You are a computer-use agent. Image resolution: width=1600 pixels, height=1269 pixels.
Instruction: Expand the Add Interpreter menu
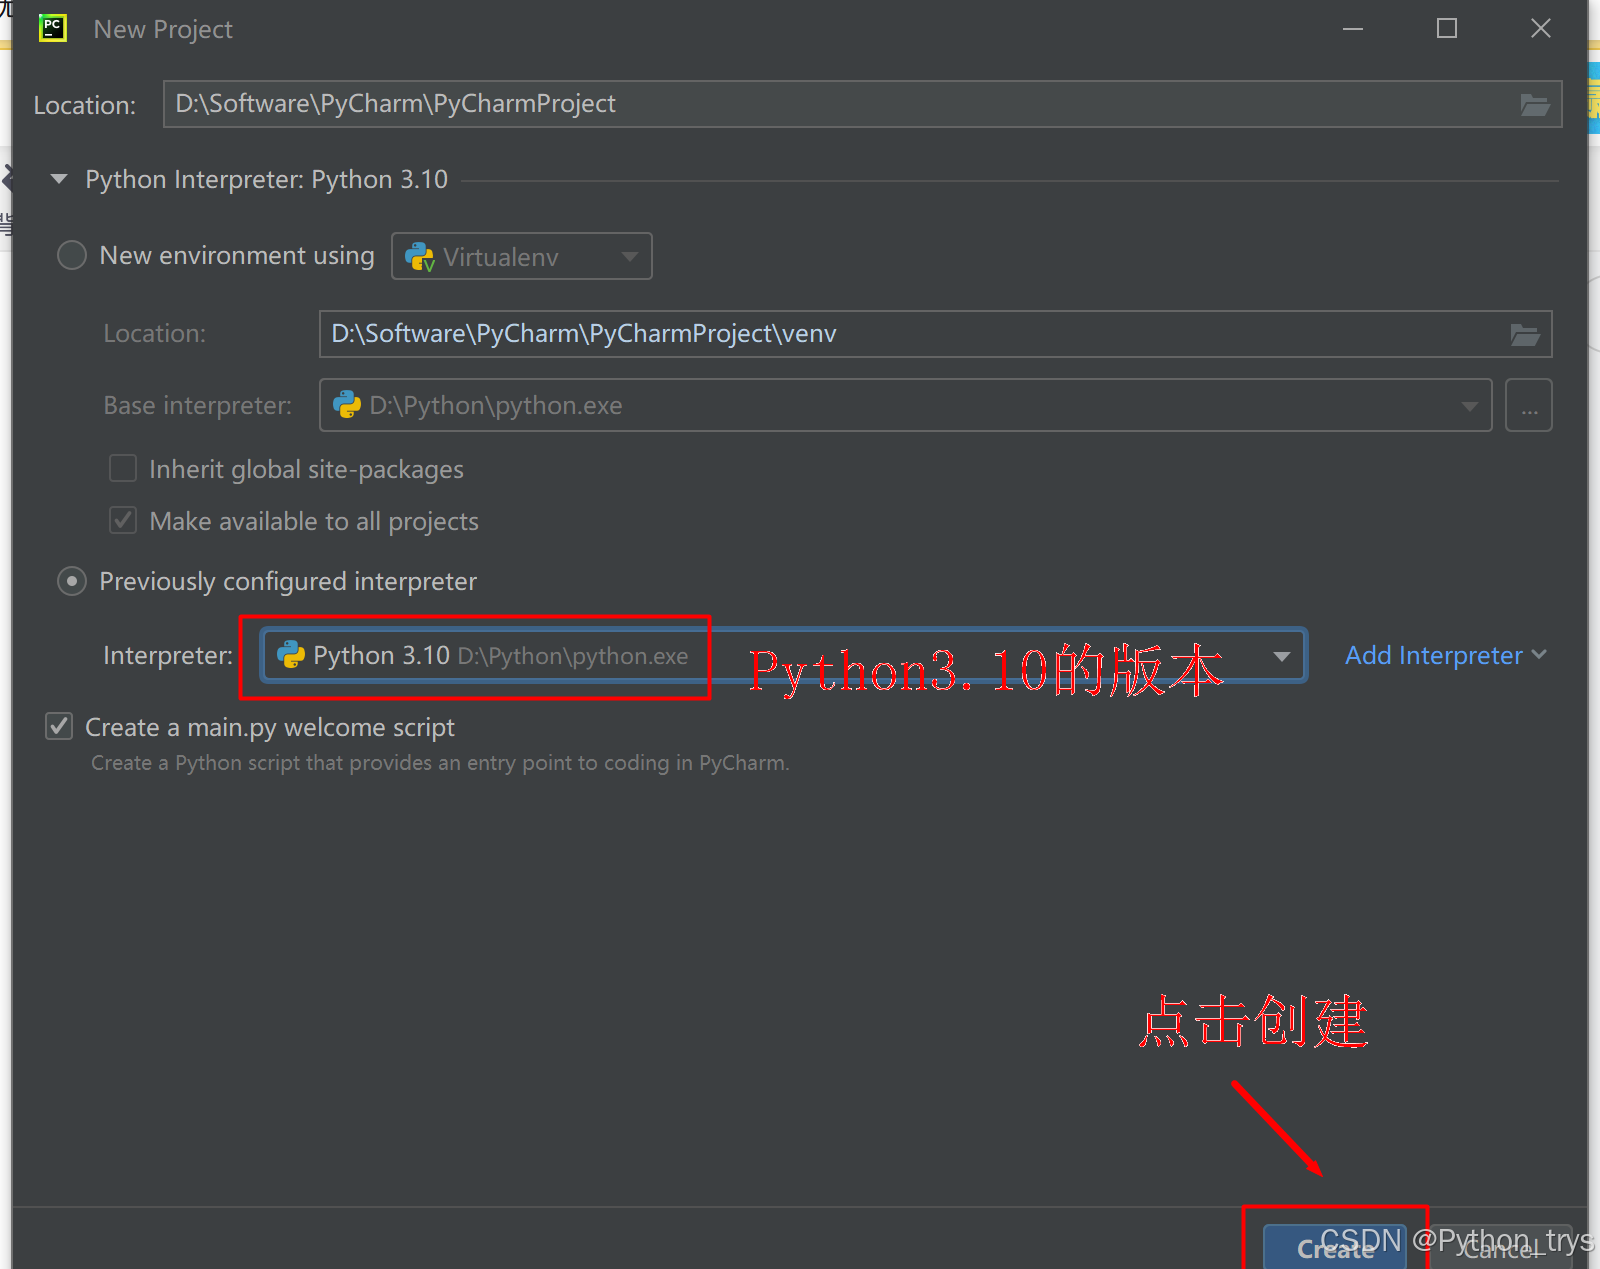(1445, 655)
